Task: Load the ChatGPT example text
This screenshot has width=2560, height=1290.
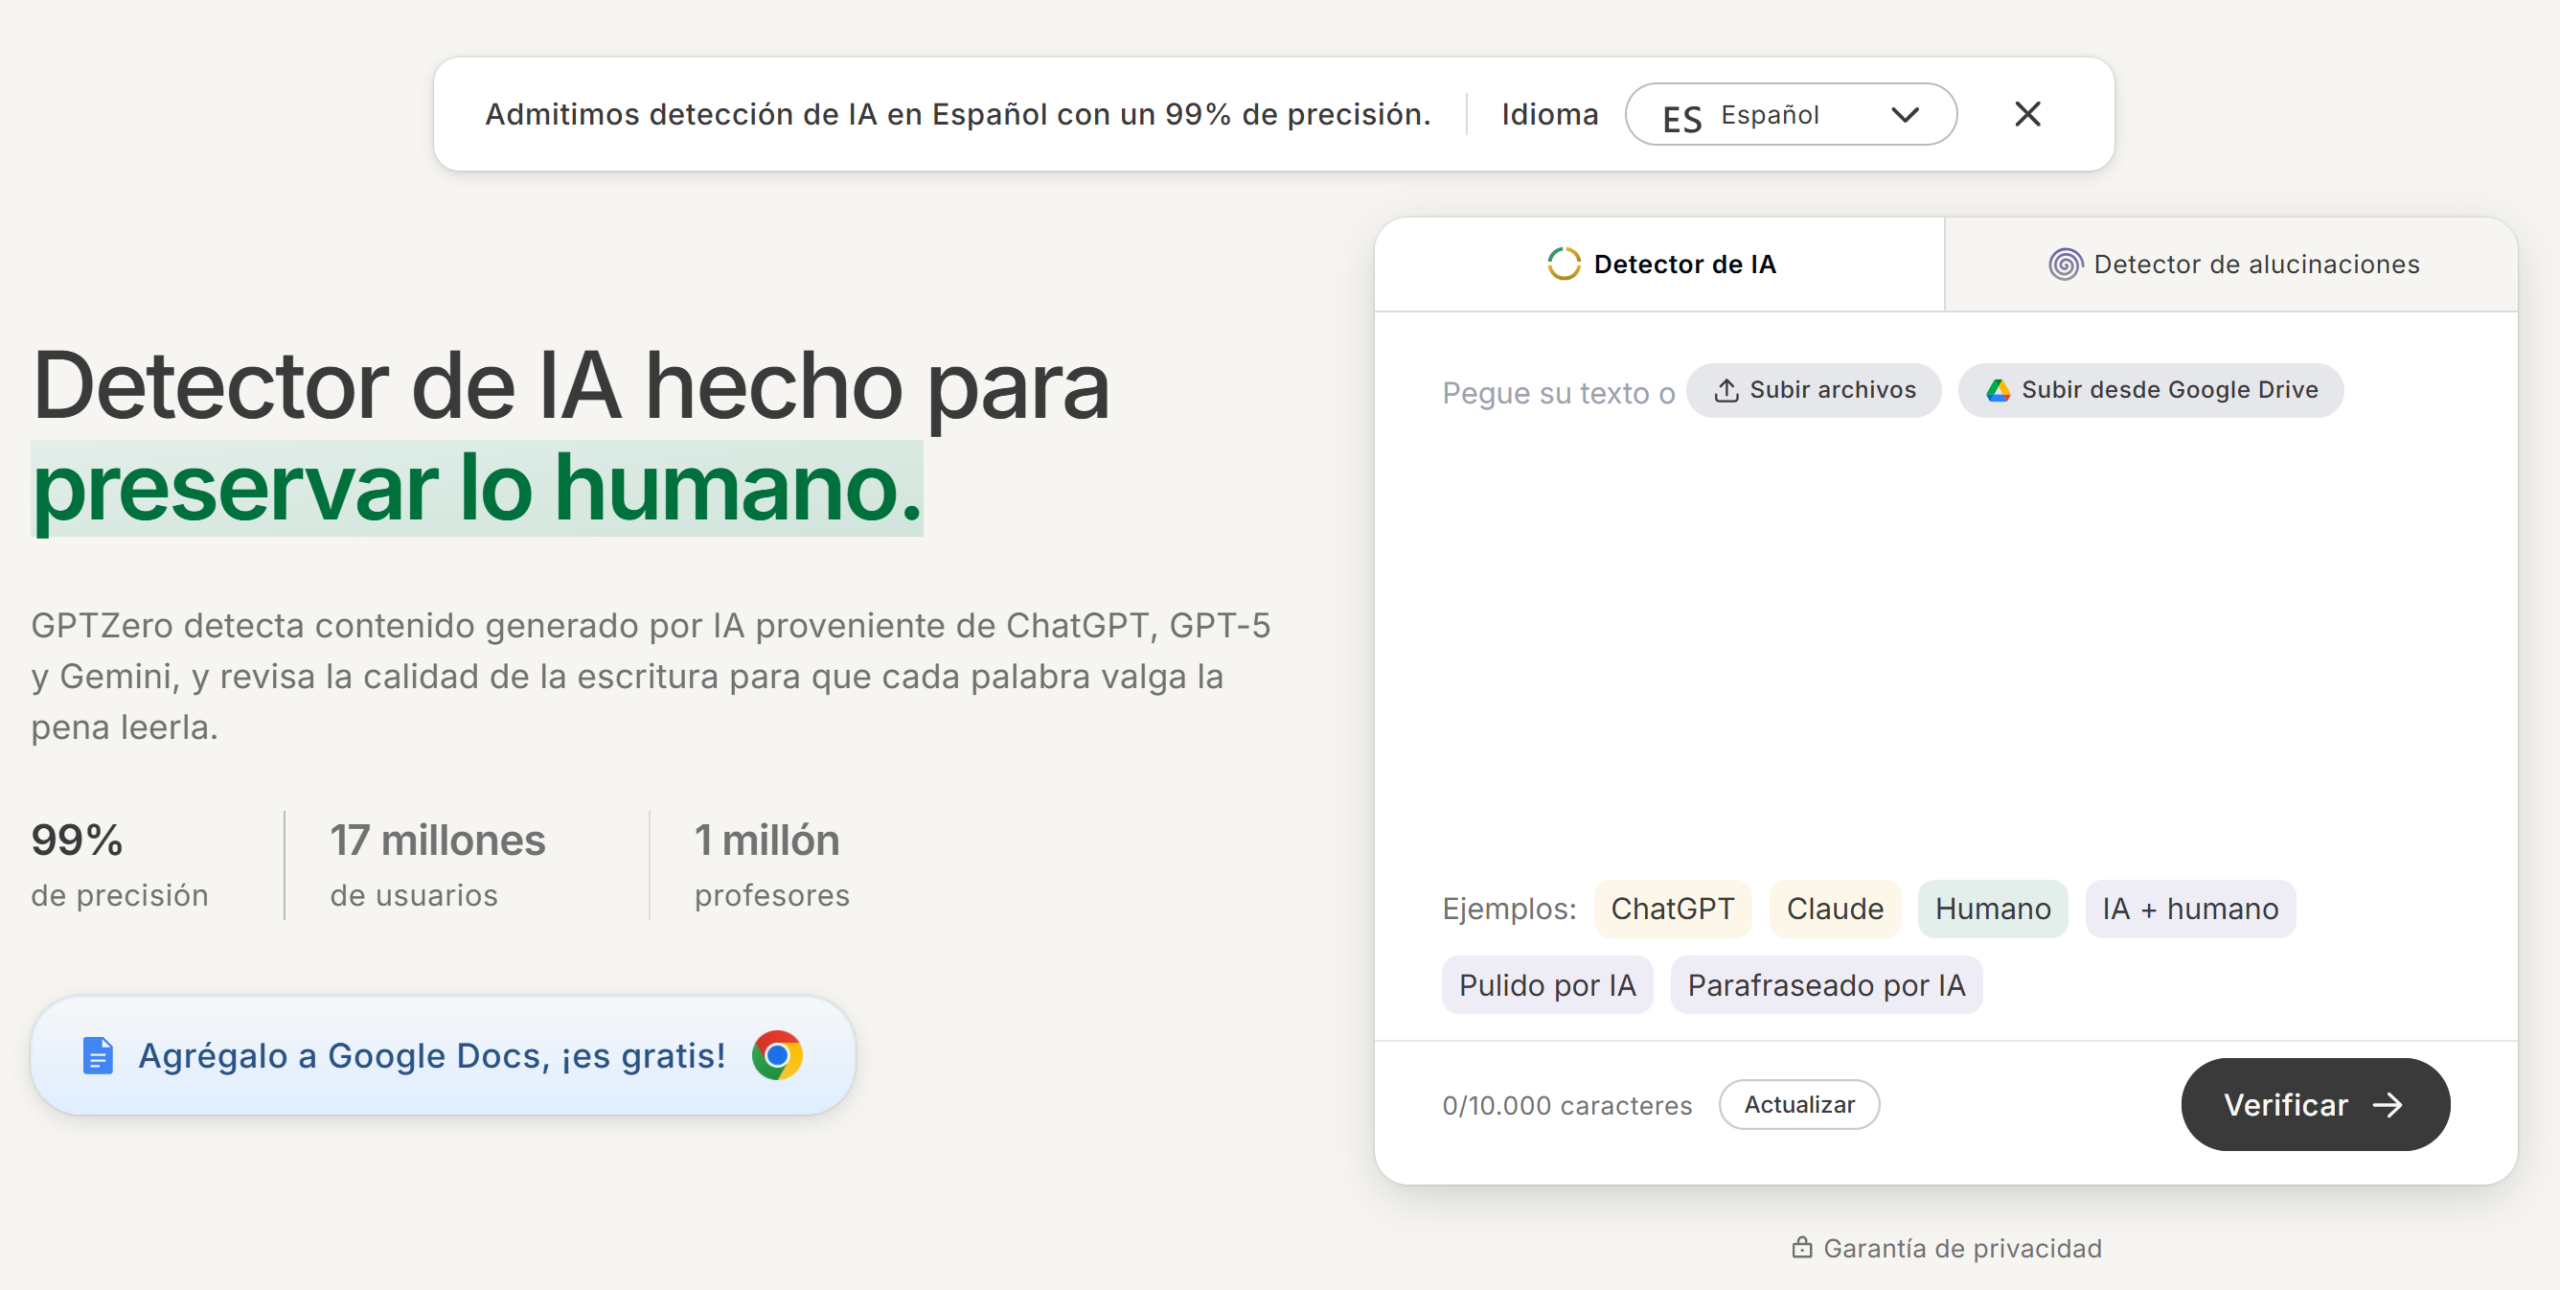Action: tap(1673, 909)
